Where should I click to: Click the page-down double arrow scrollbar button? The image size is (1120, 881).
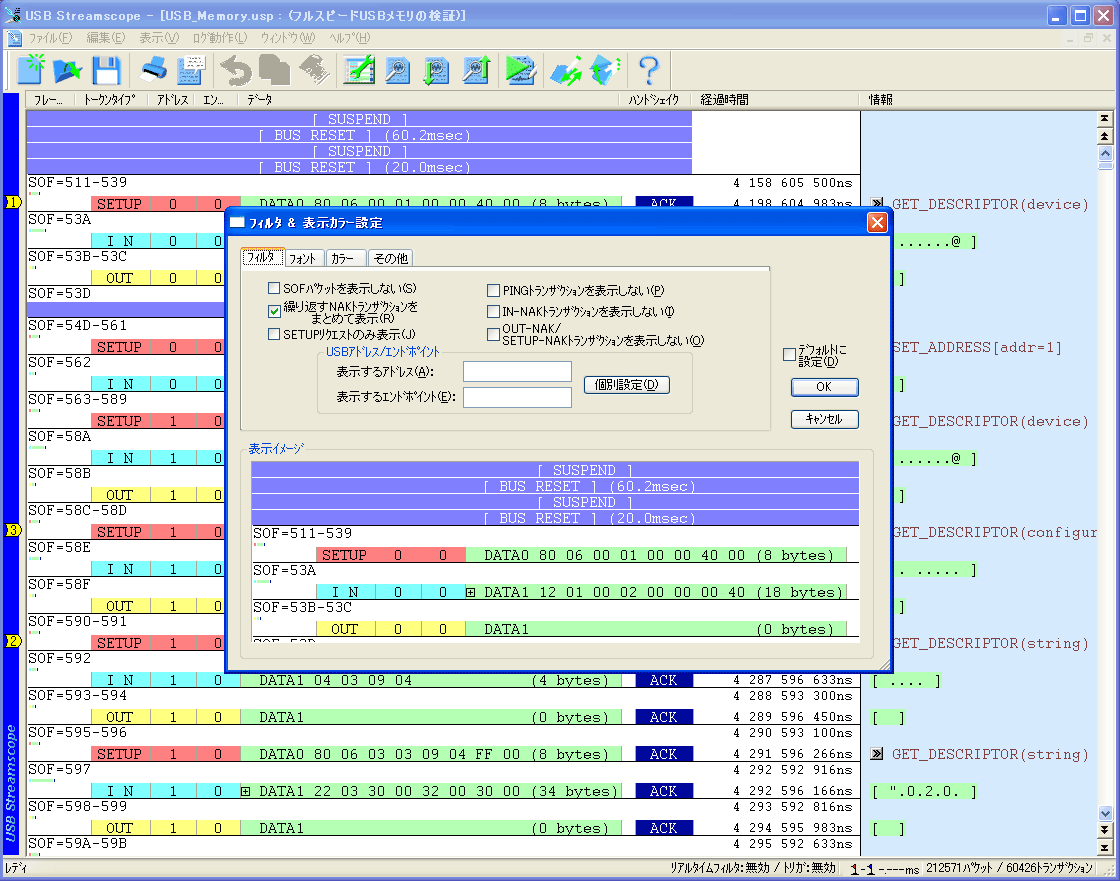pos(1105,830)
